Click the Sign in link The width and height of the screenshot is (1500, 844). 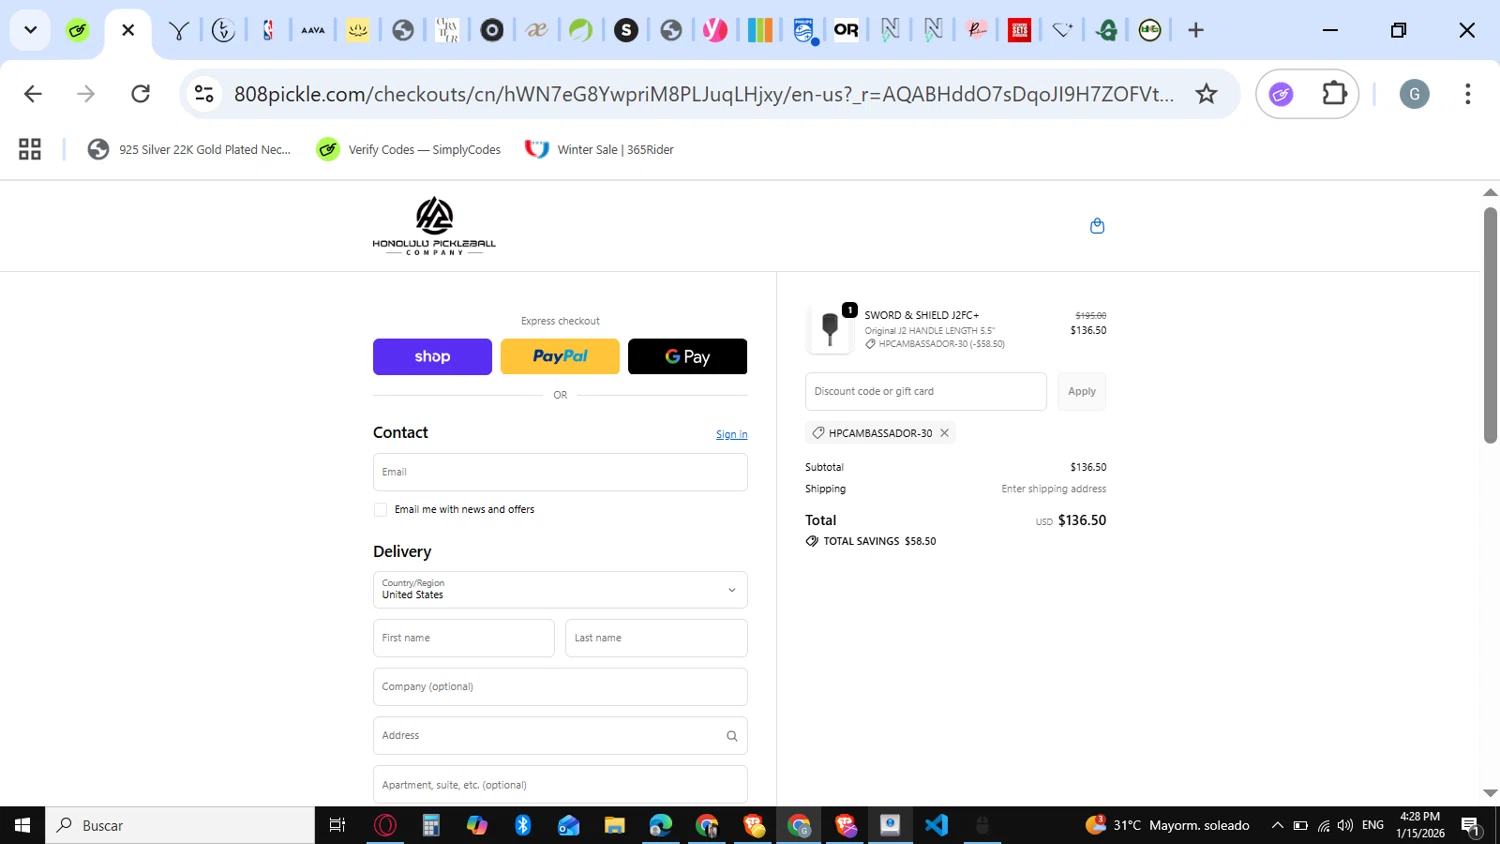(732, 435)
